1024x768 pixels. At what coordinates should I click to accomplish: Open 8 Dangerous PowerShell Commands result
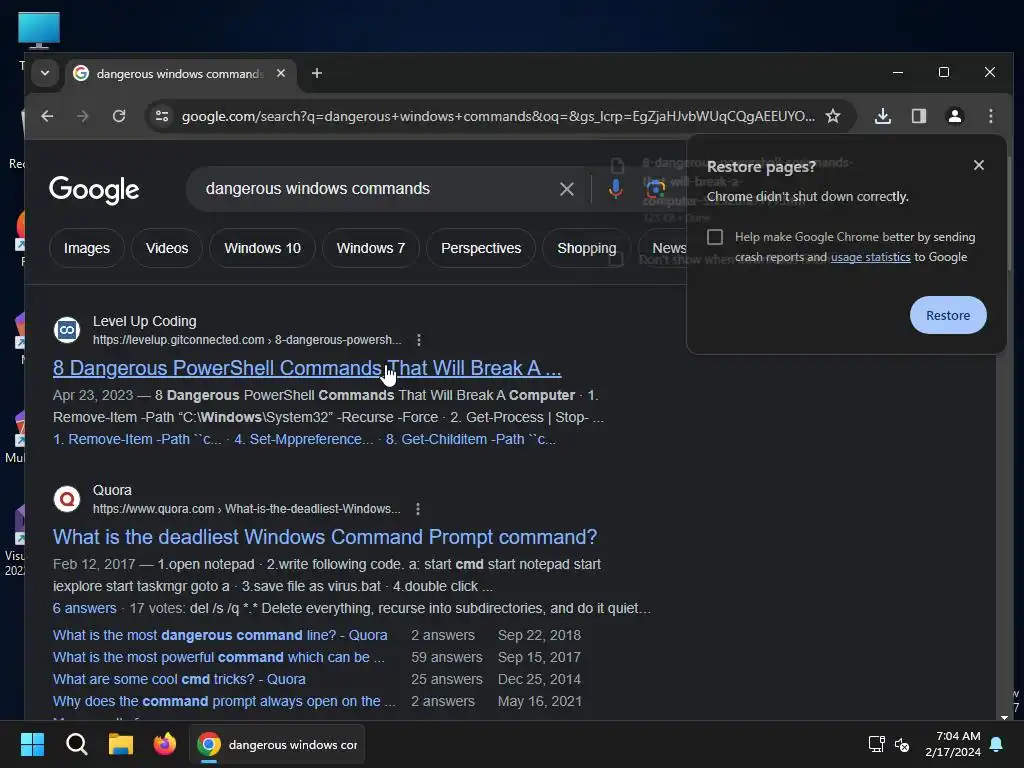[307, 368]
